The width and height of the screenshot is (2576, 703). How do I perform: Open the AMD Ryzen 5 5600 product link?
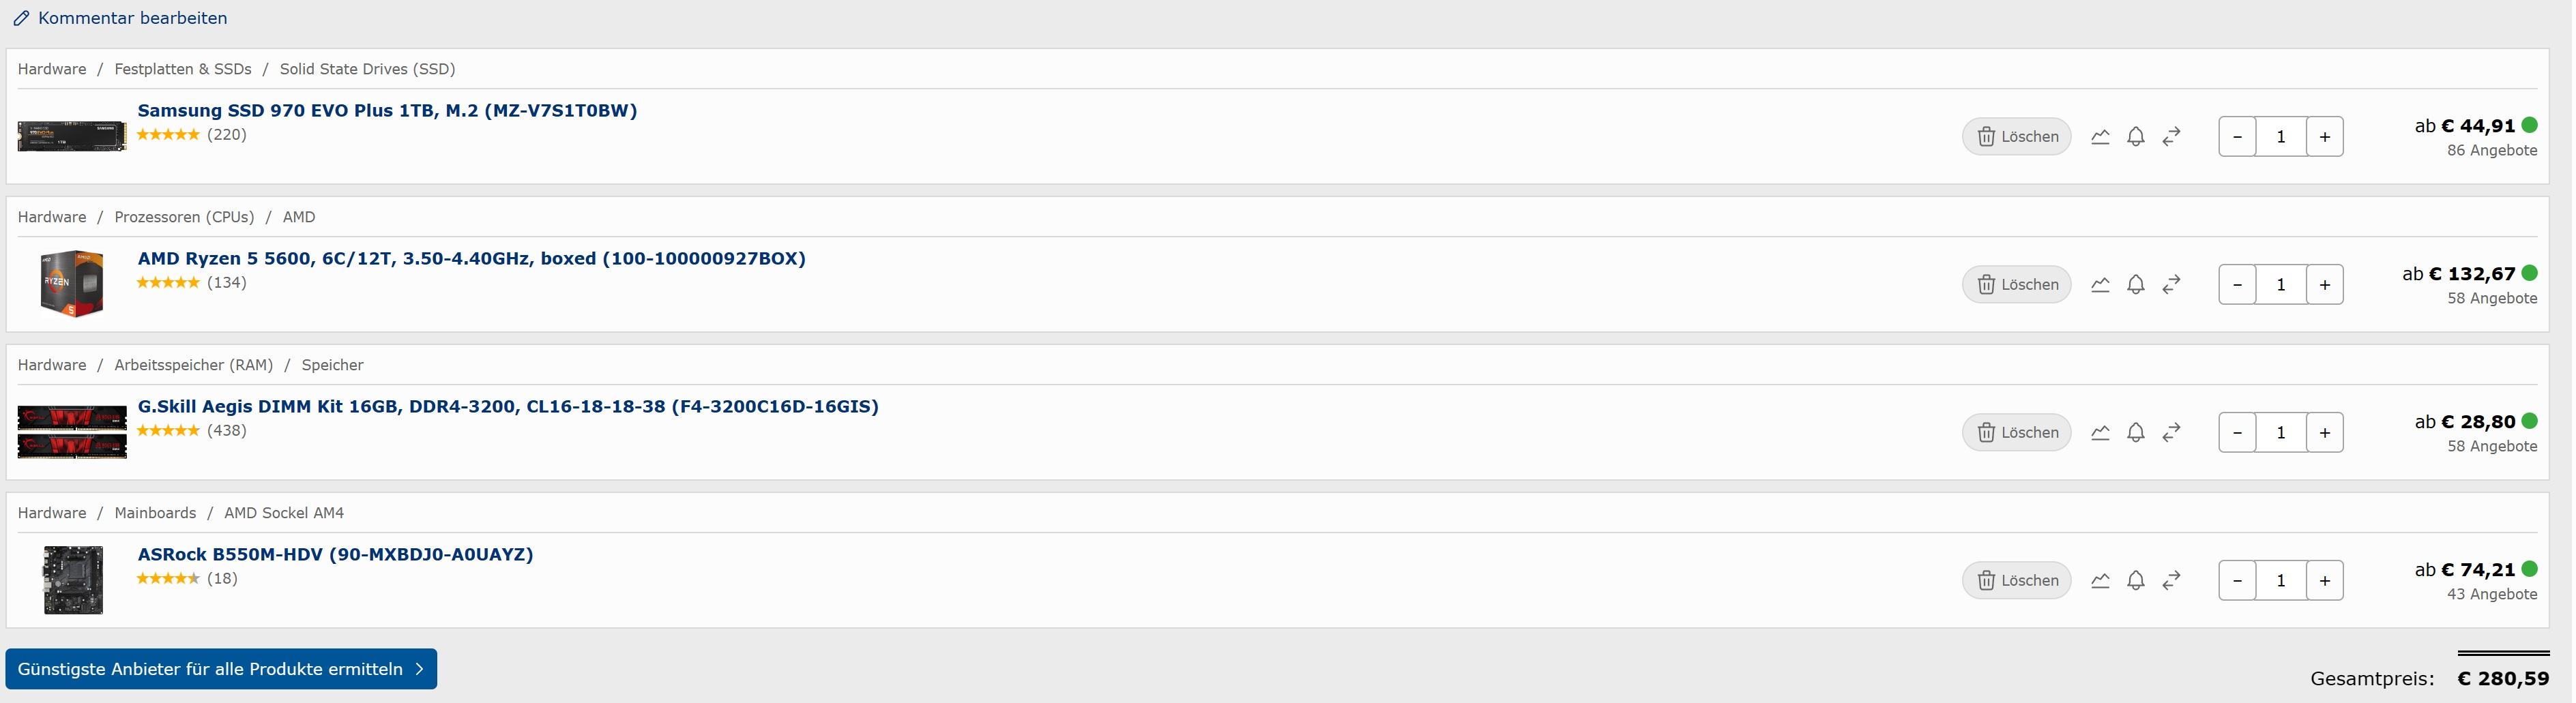coord(472,259)
